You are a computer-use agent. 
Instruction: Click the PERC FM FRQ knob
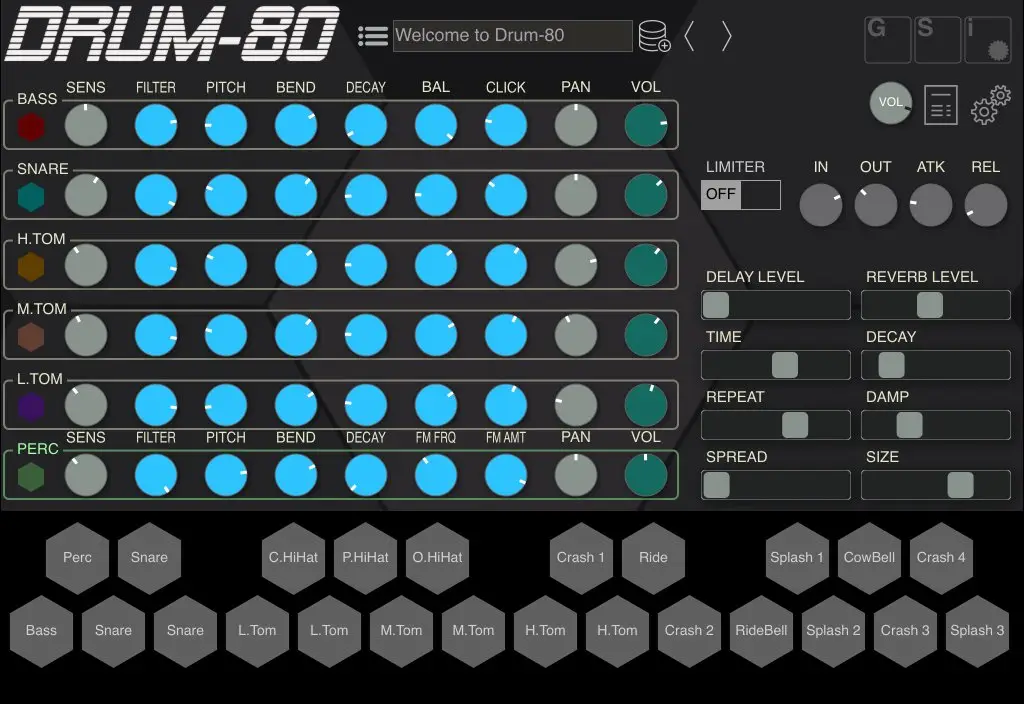click(x=436, y=475)
